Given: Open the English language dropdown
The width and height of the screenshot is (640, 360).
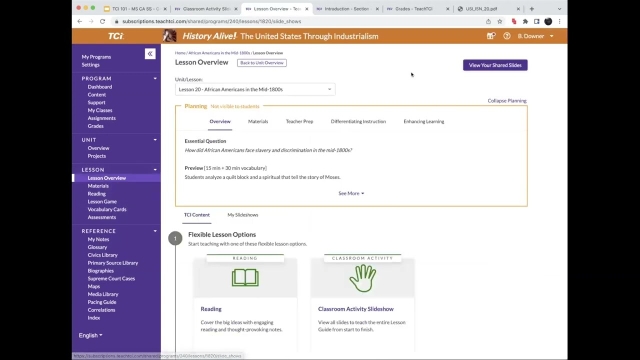Looking at the screenshot, I should [x=90, y=335].
